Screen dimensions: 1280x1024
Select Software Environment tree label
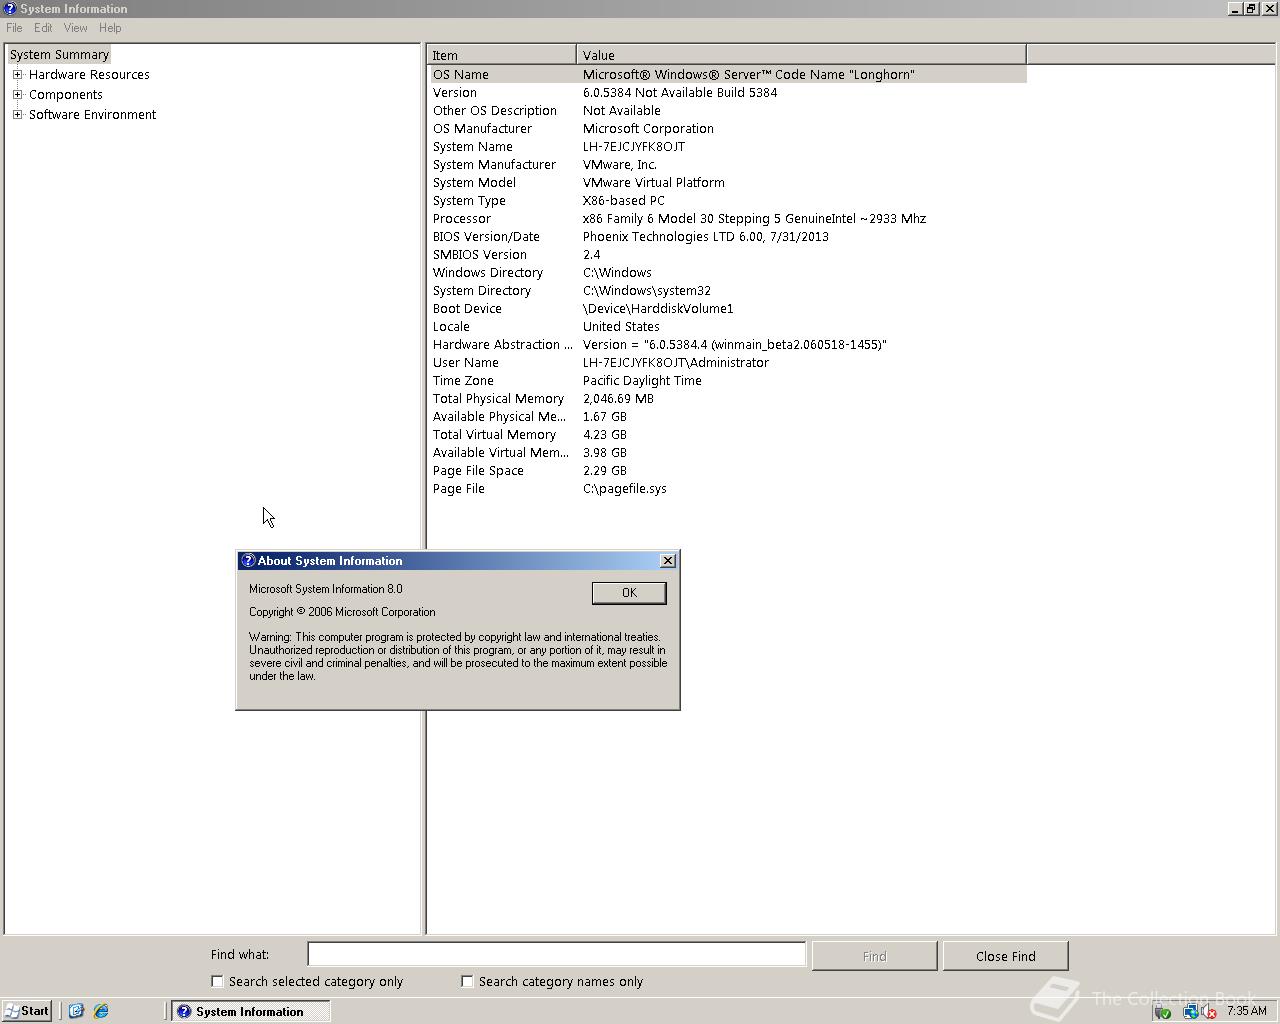[92, 115]
